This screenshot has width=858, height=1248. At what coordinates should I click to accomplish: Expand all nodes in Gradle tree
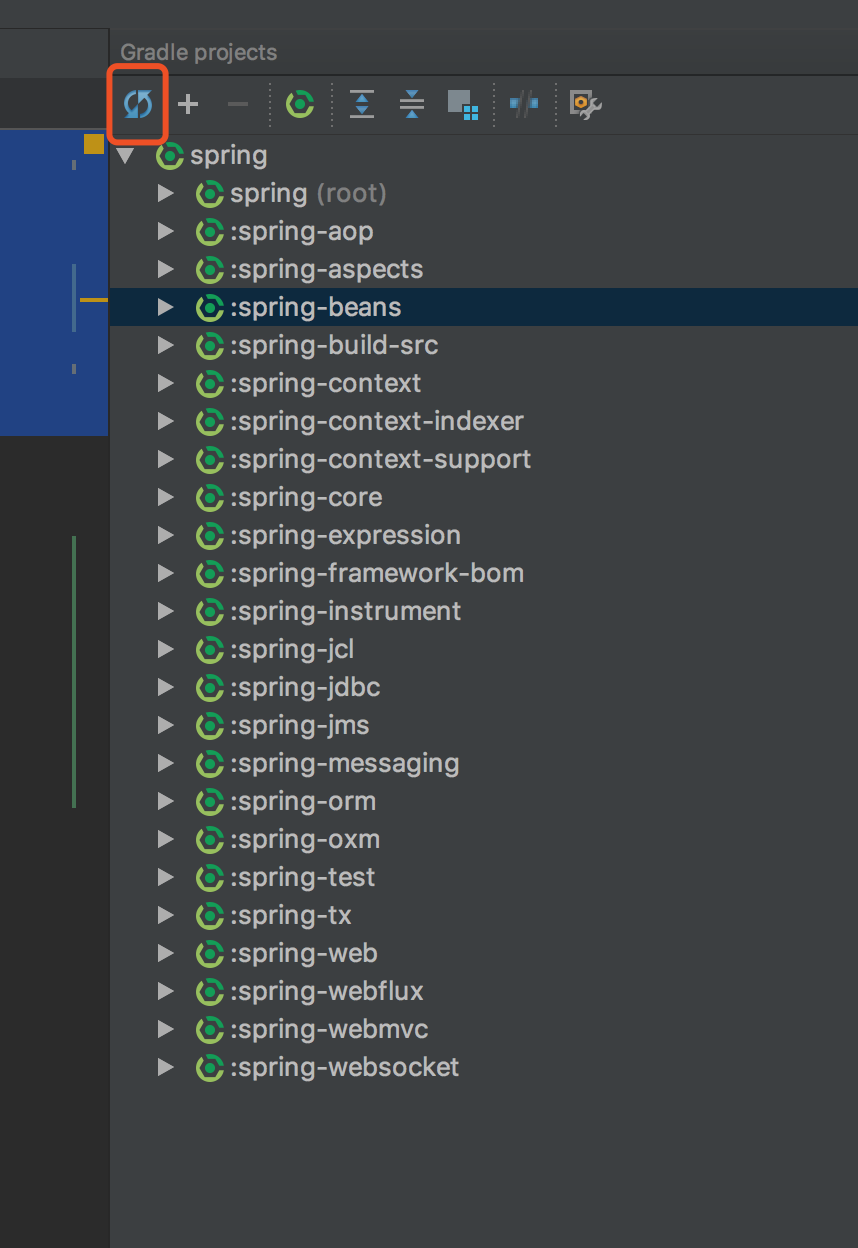[x=362, y=104]
